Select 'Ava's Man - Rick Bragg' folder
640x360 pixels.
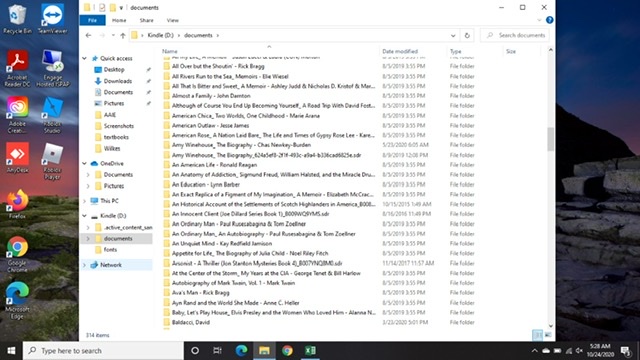click(x=200, y=293)
